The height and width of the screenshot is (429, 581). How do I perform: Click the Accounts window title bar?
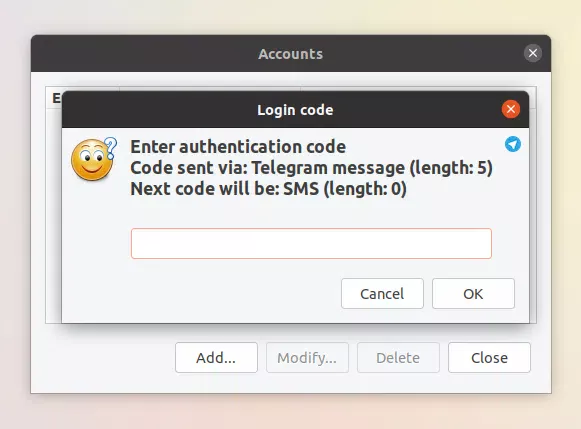290,54
